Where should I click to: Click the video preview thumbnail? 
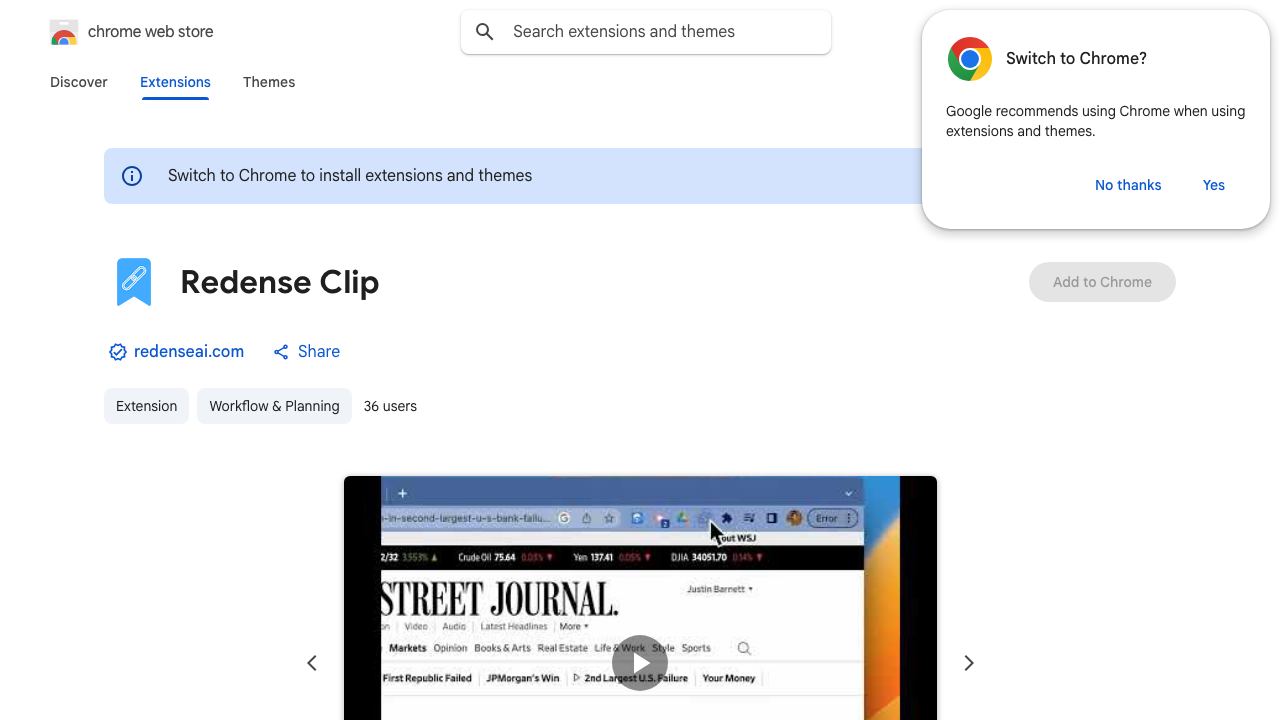click(640, 598)
